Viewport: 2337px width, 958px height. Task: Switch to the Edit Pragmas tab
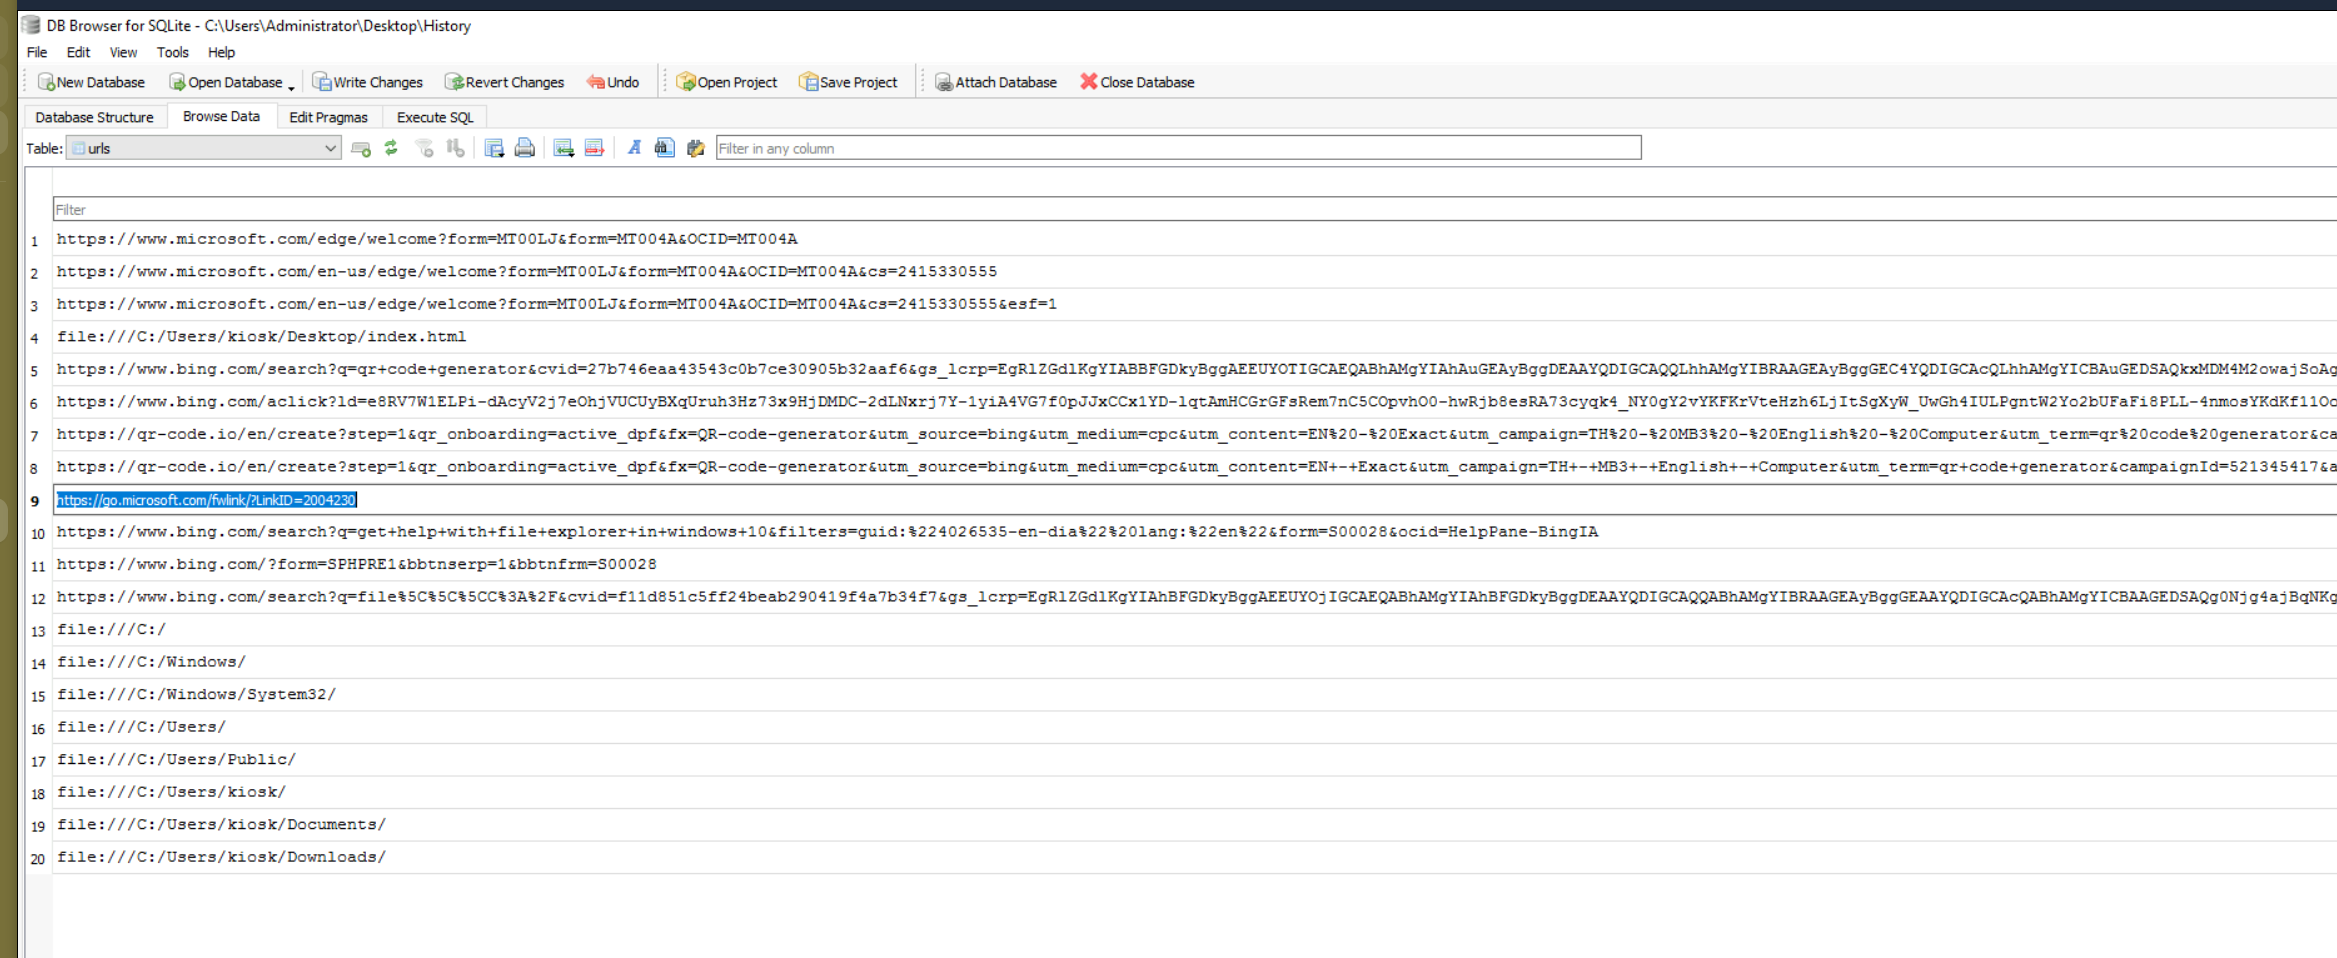(x=328, y=117)
